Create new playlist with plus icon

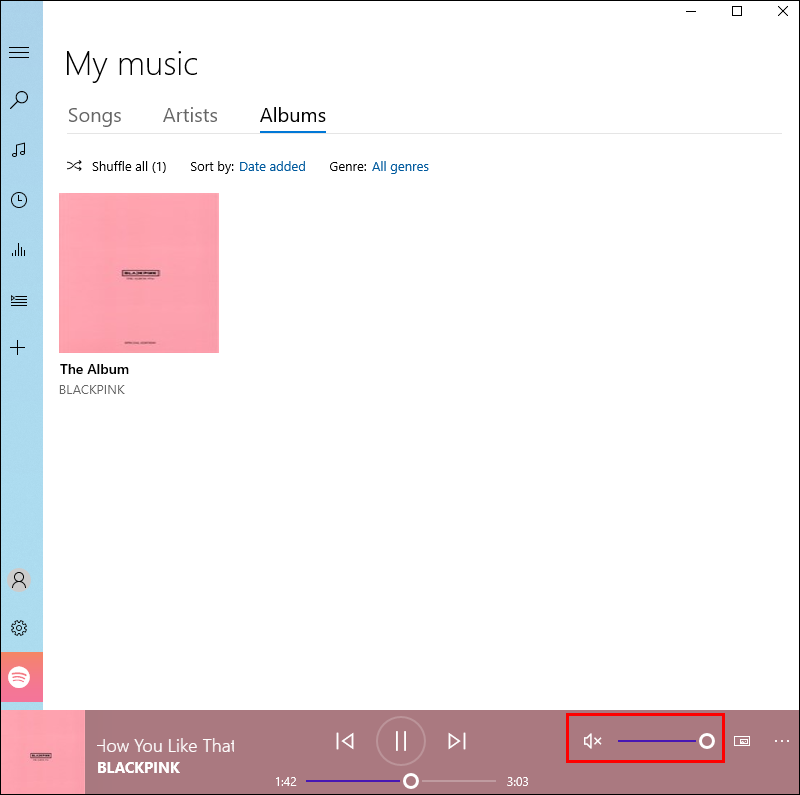[18, 348]
